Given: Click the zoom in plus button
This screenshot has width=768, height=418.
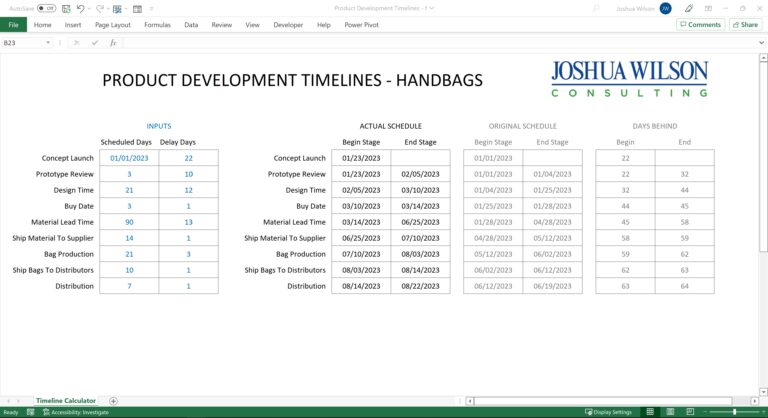Looking at the screenshot, I should [762, 412].
